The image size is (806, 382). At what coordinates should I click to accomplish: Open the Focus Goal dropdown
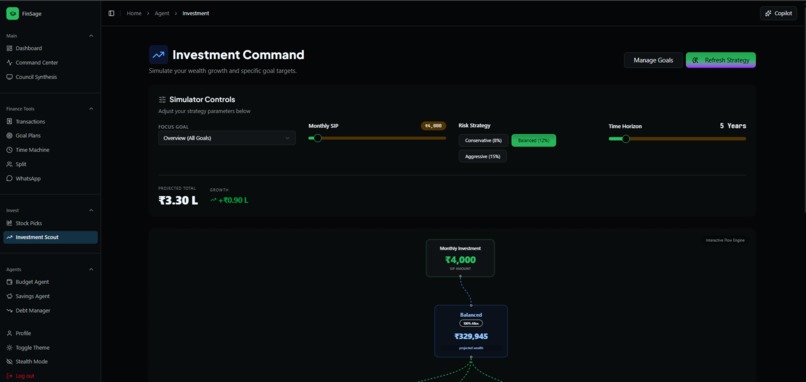tap(227, 138)
